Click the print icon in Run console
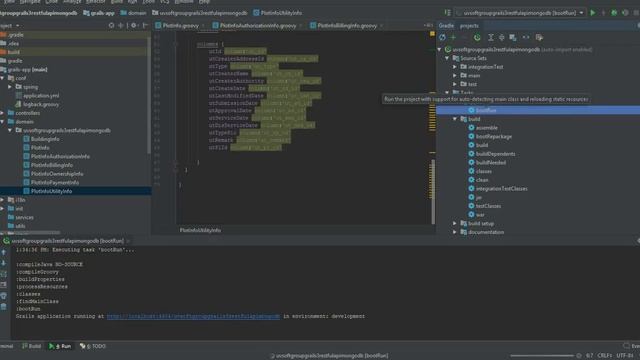The image size is (640, 360). coord(4,296)
